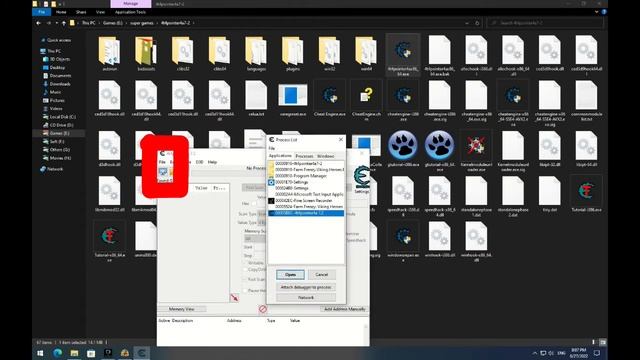Select the languages folder

point(256,54)
